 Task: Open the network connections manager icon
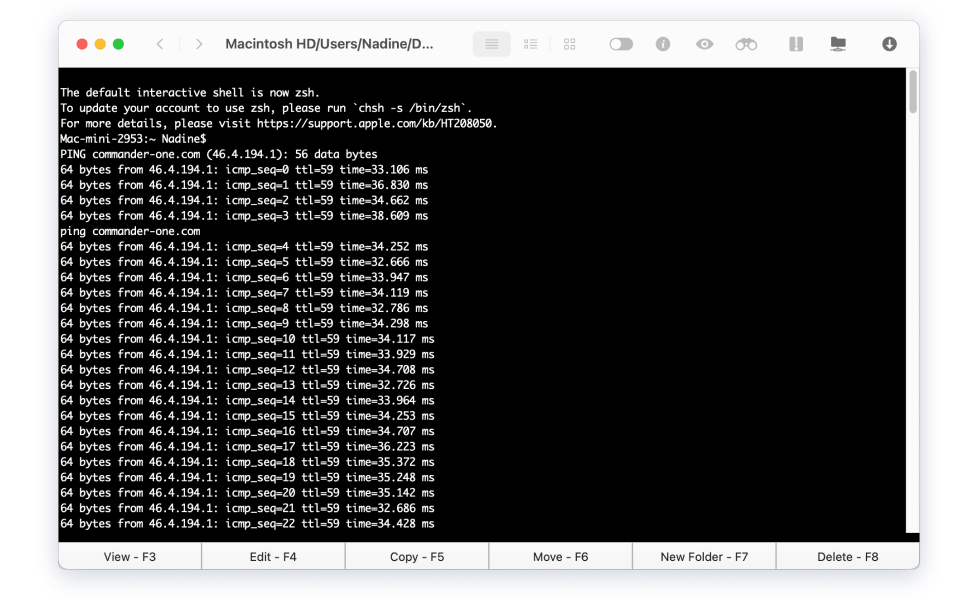pos(838,44)
